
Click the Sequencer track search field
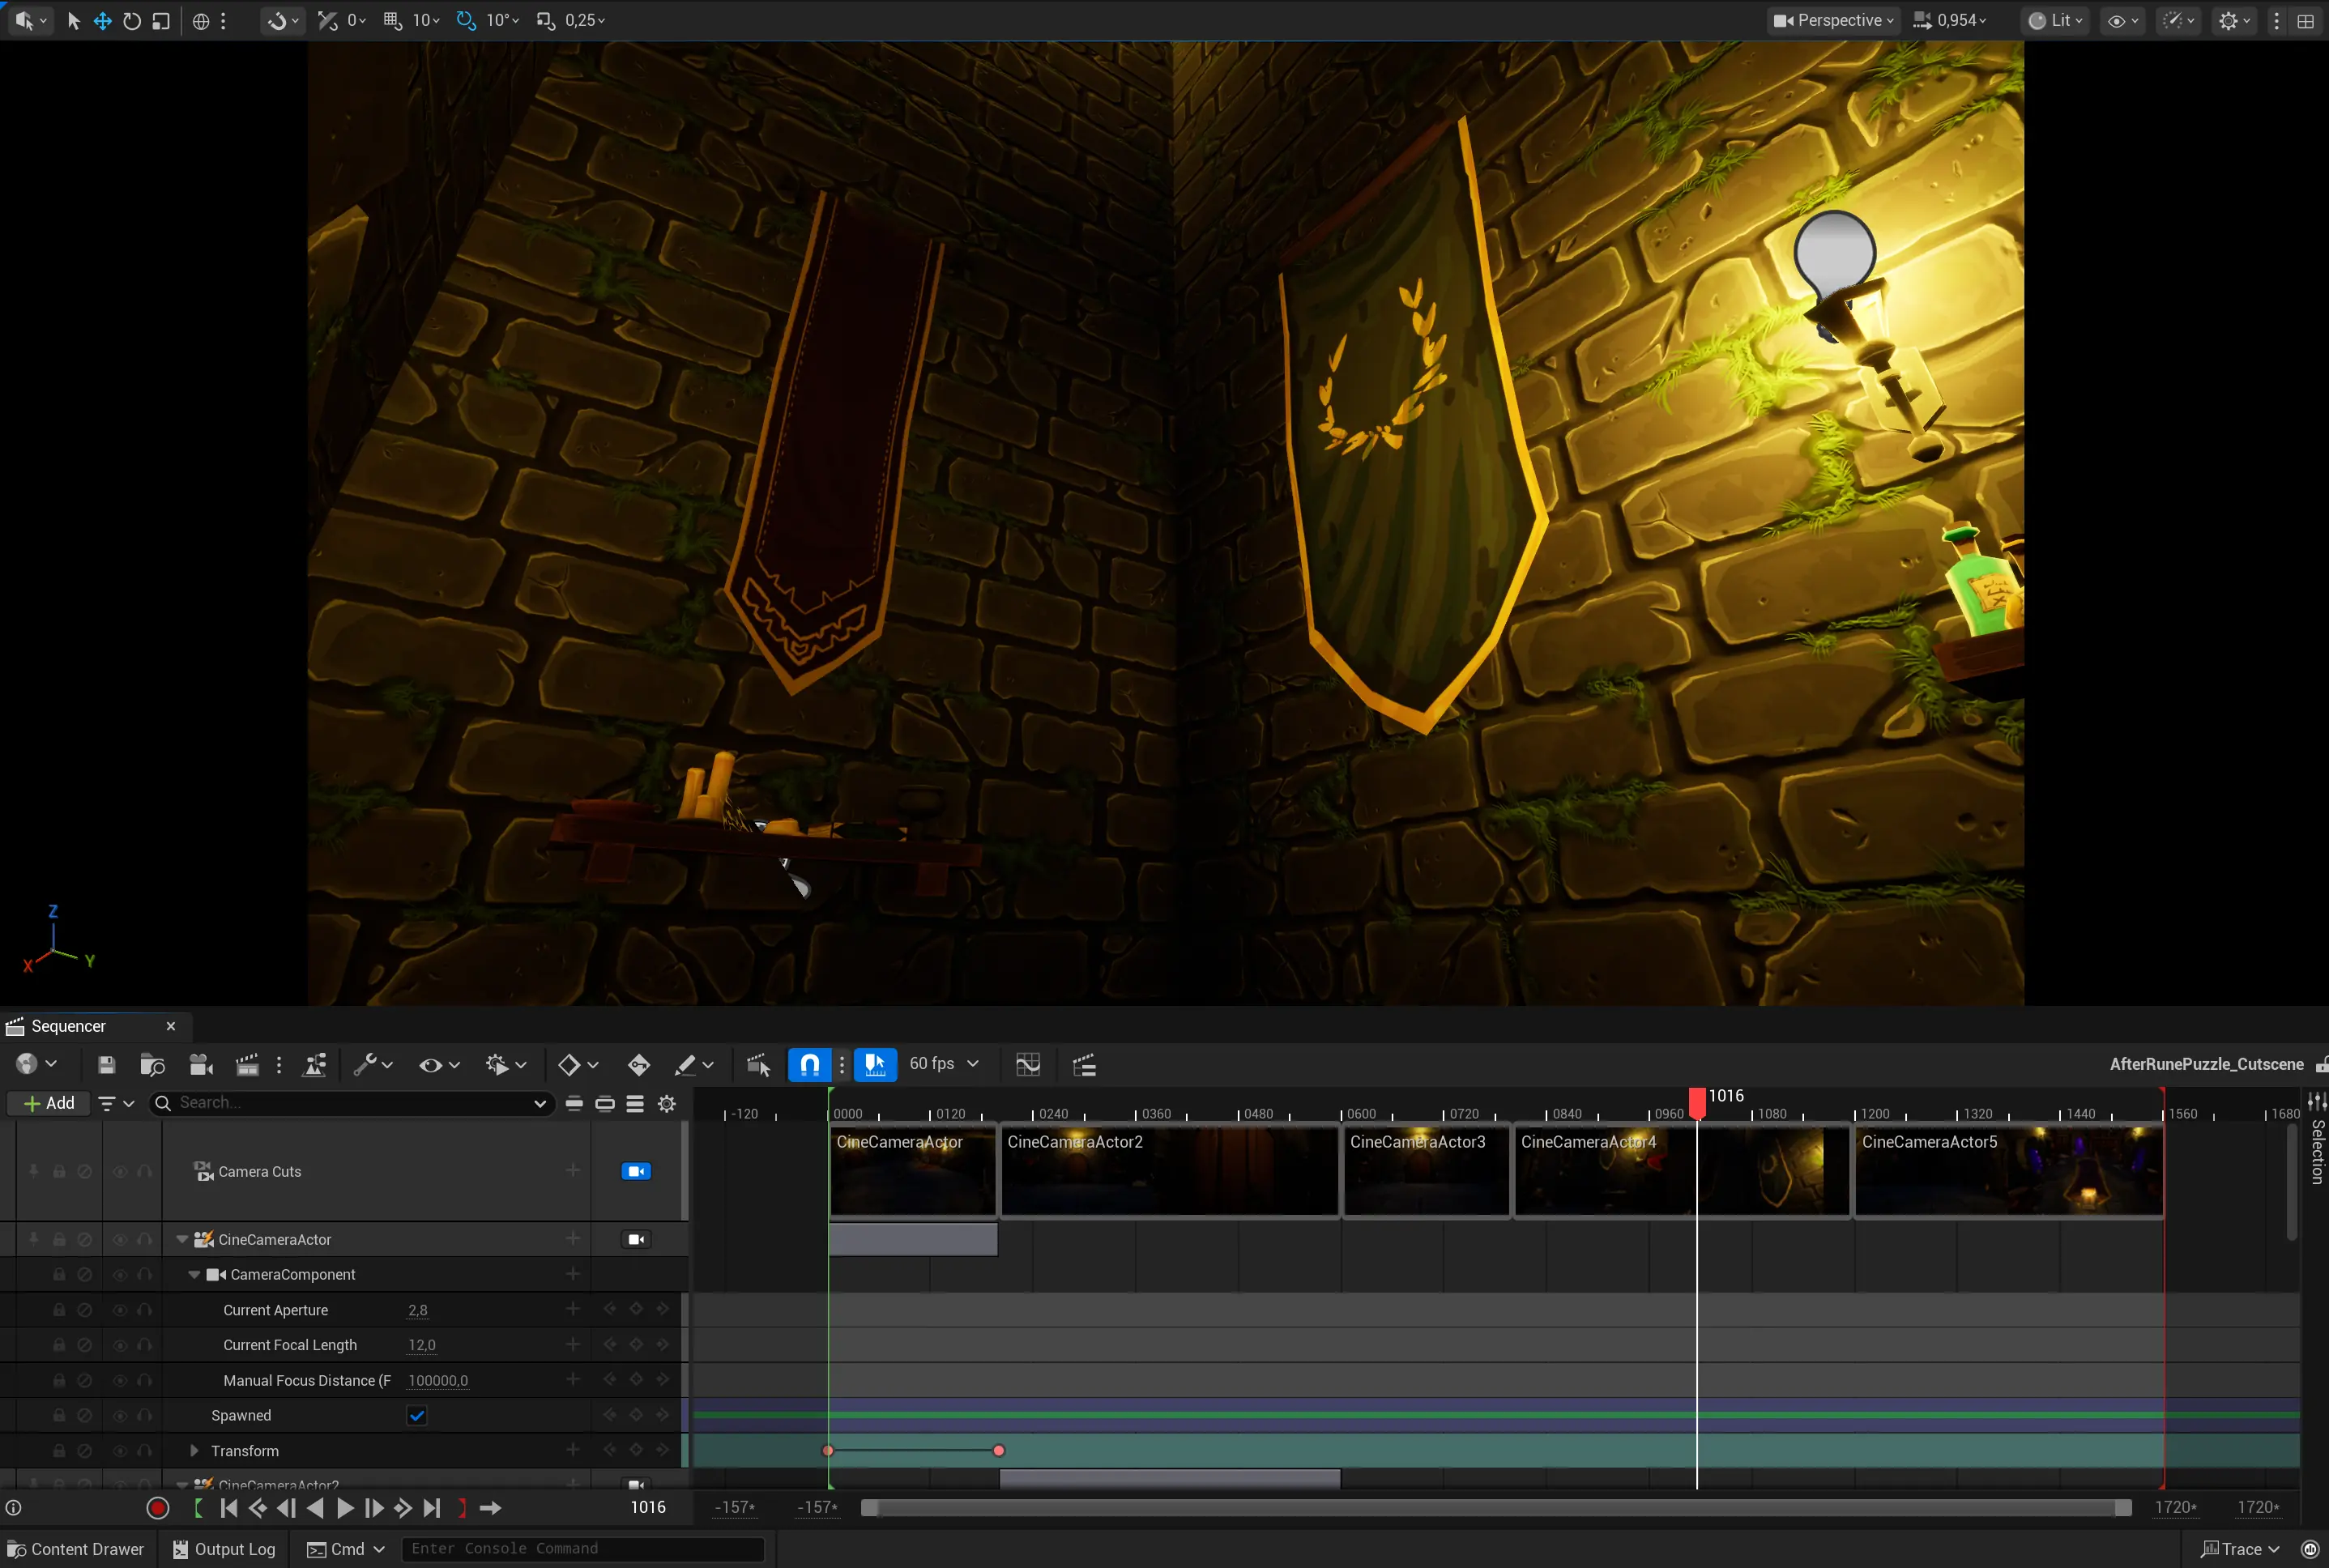point(351,1103)
